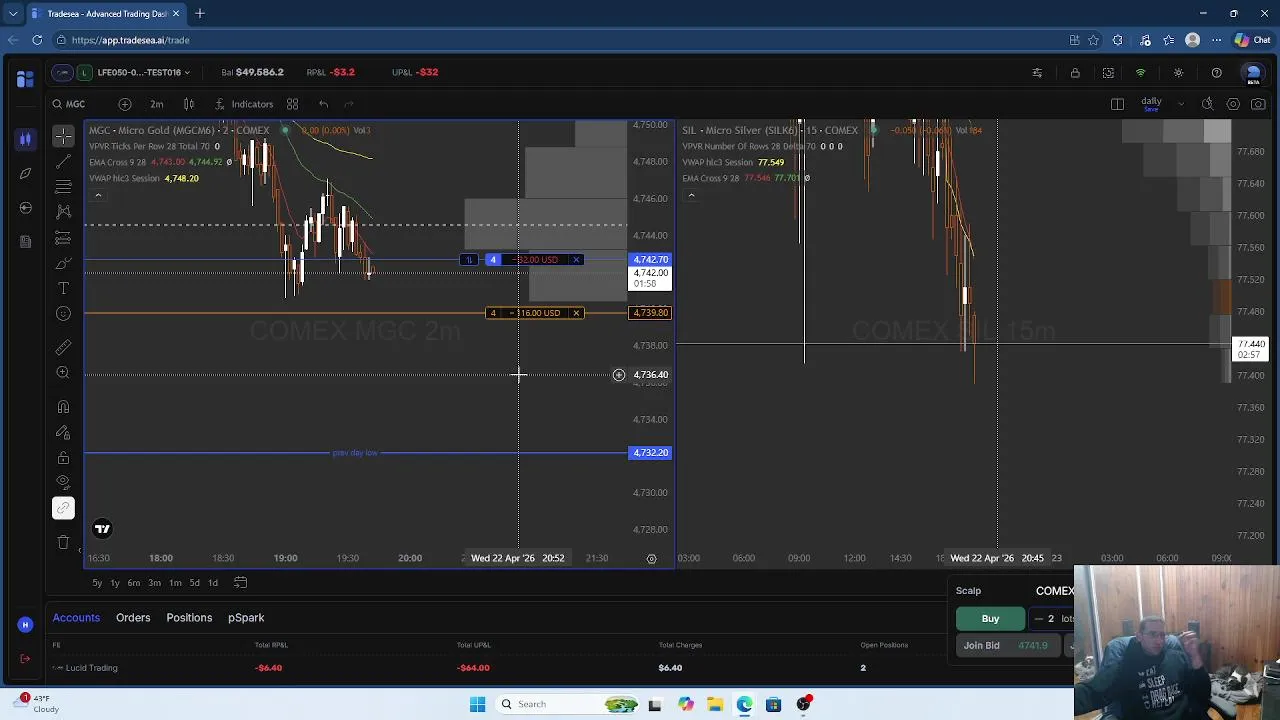Screen dimensions: 1280x720
Task: Open the help question mark icon
Action: click(x=1216, y=73)
